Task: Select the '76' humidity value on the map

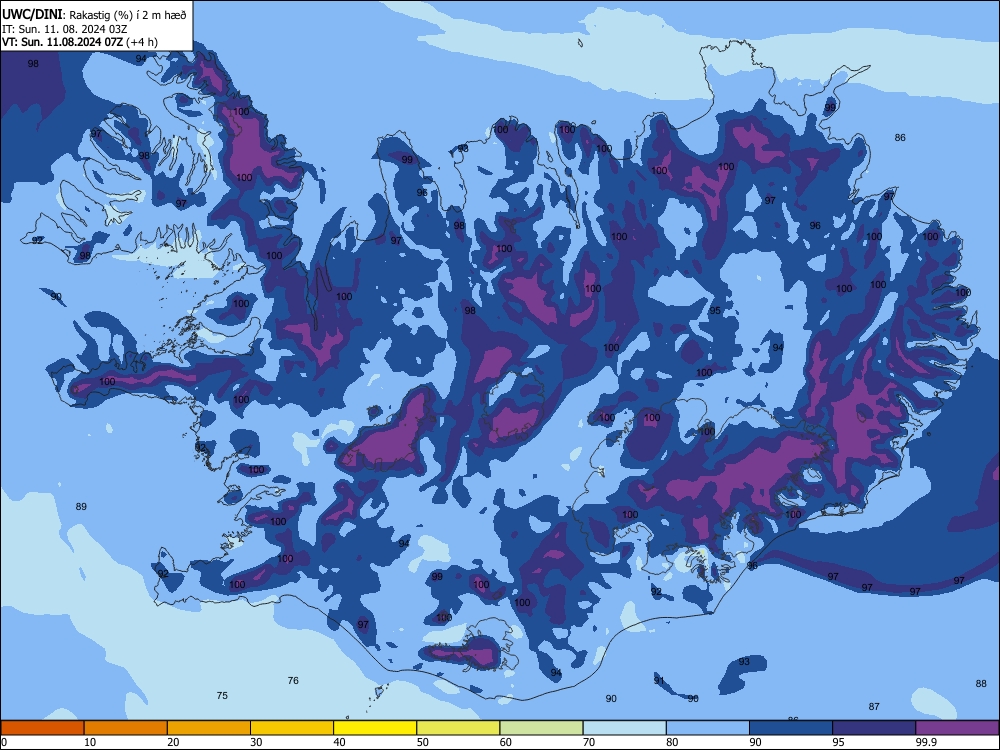Action: (x=293, y=680)
